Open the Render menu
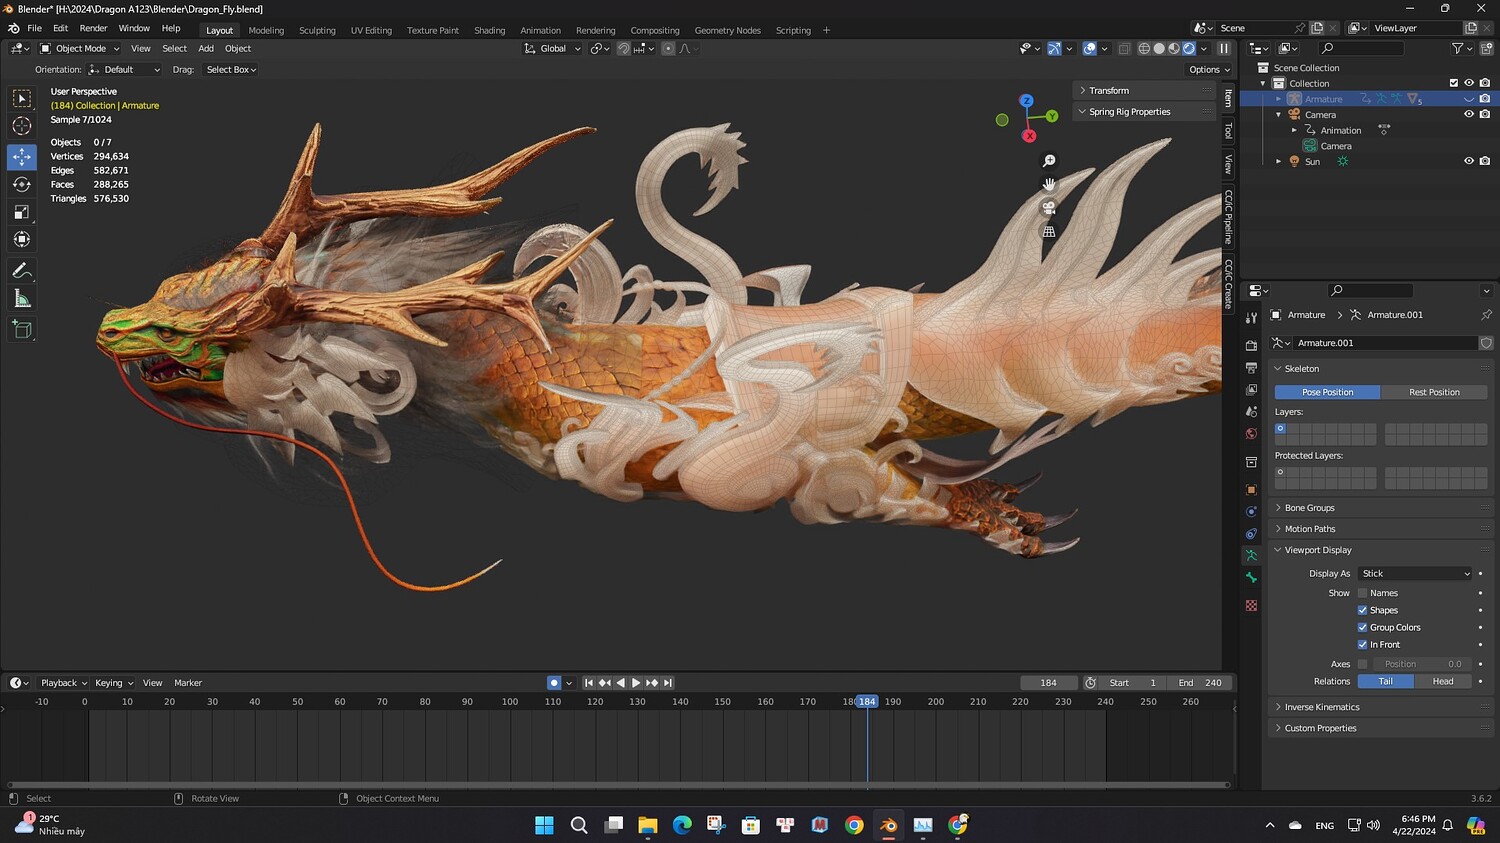Viewport: 1500px width, 843px height. tap(93, 28)
